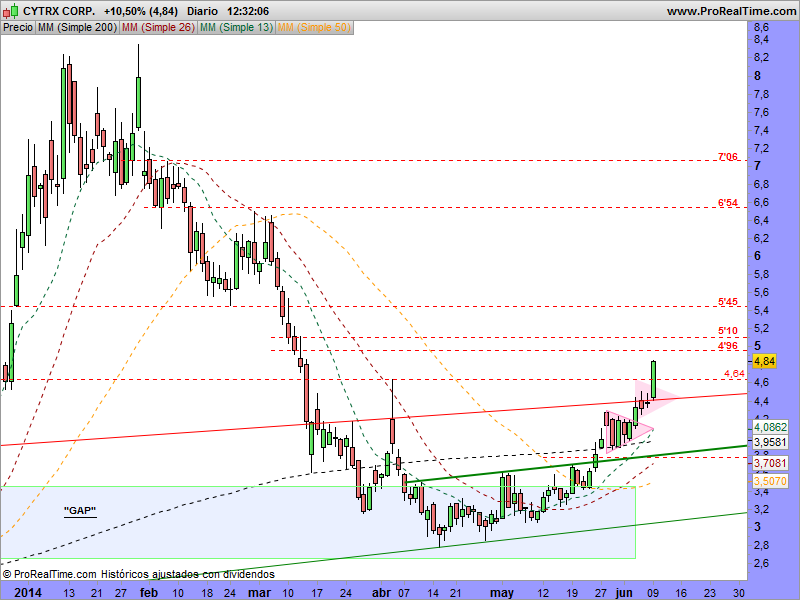Click the may month marker on time axis
The image size is (800, 600).
(502, 592)
